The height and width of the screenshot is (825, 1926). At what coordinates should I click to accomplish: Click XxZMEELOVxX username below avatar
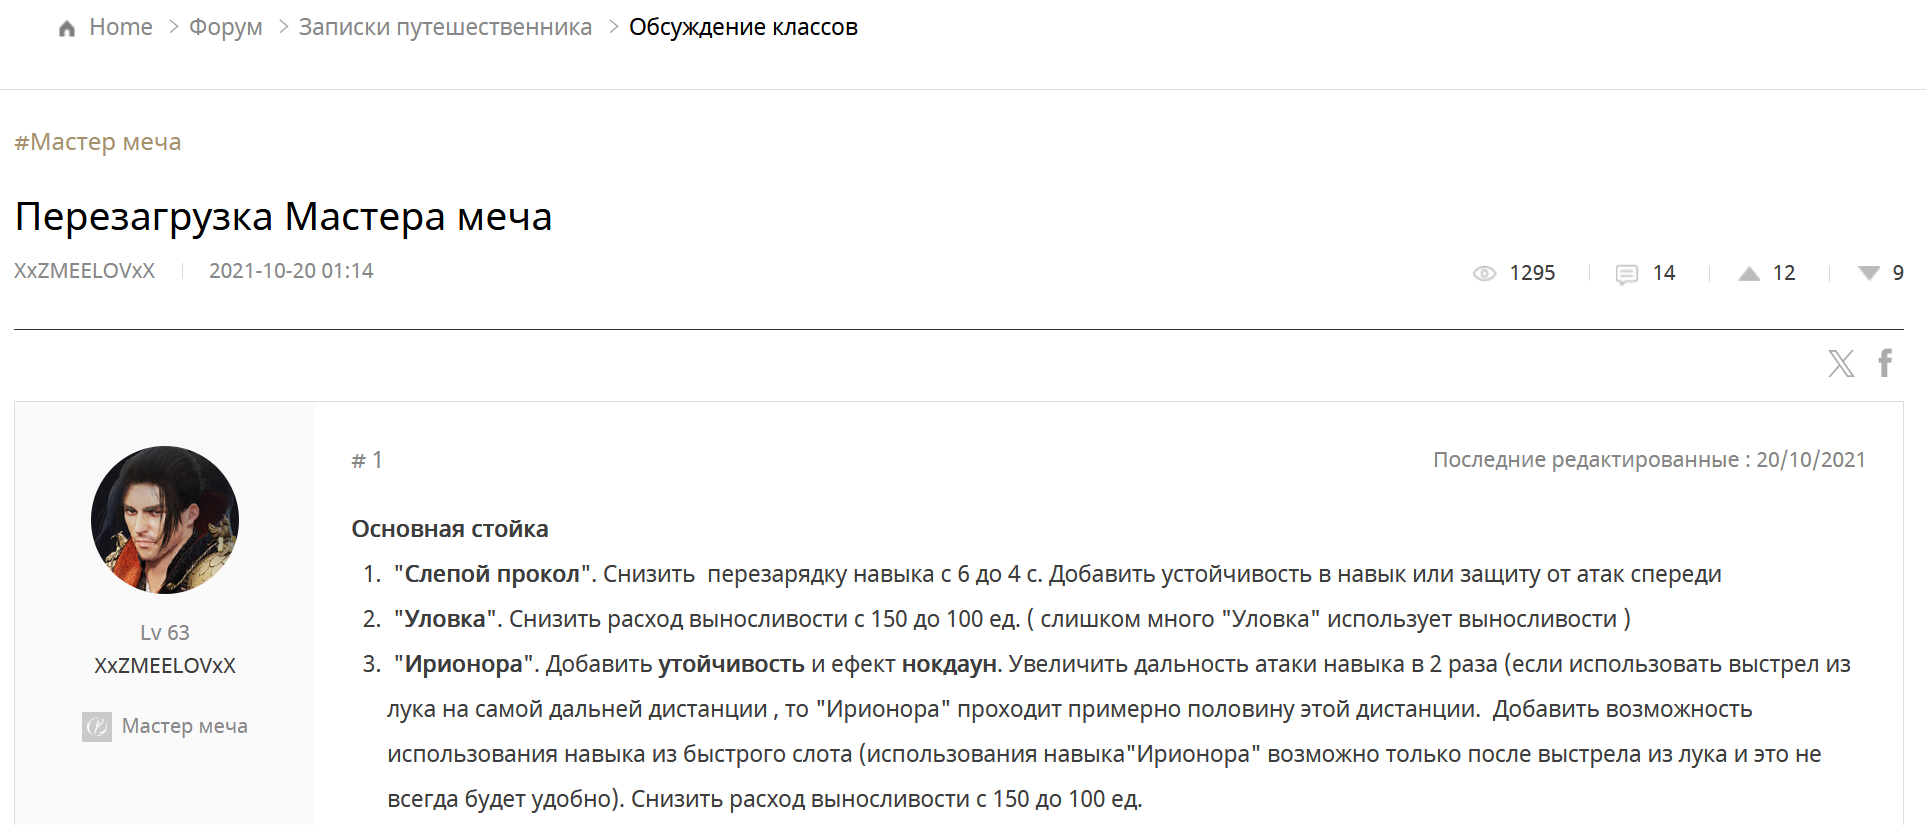click(x=165, y=666)
